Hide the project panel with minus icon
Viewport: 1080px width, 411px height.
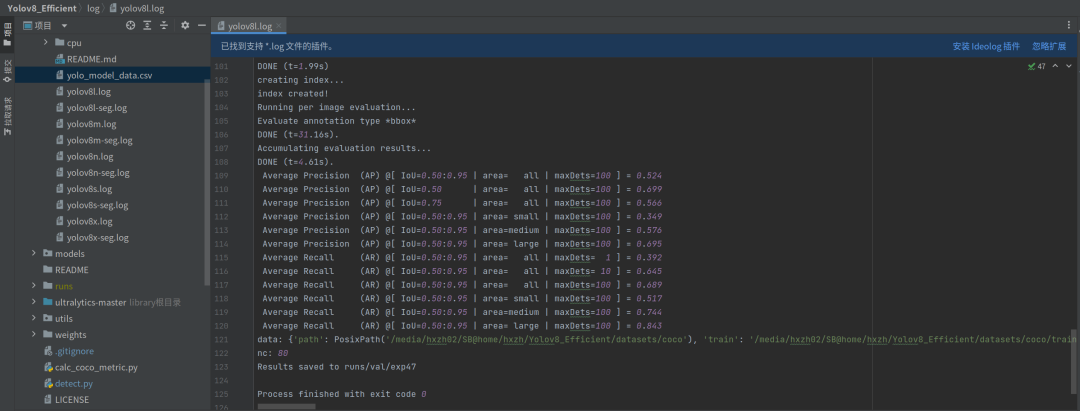pos(202,25)
